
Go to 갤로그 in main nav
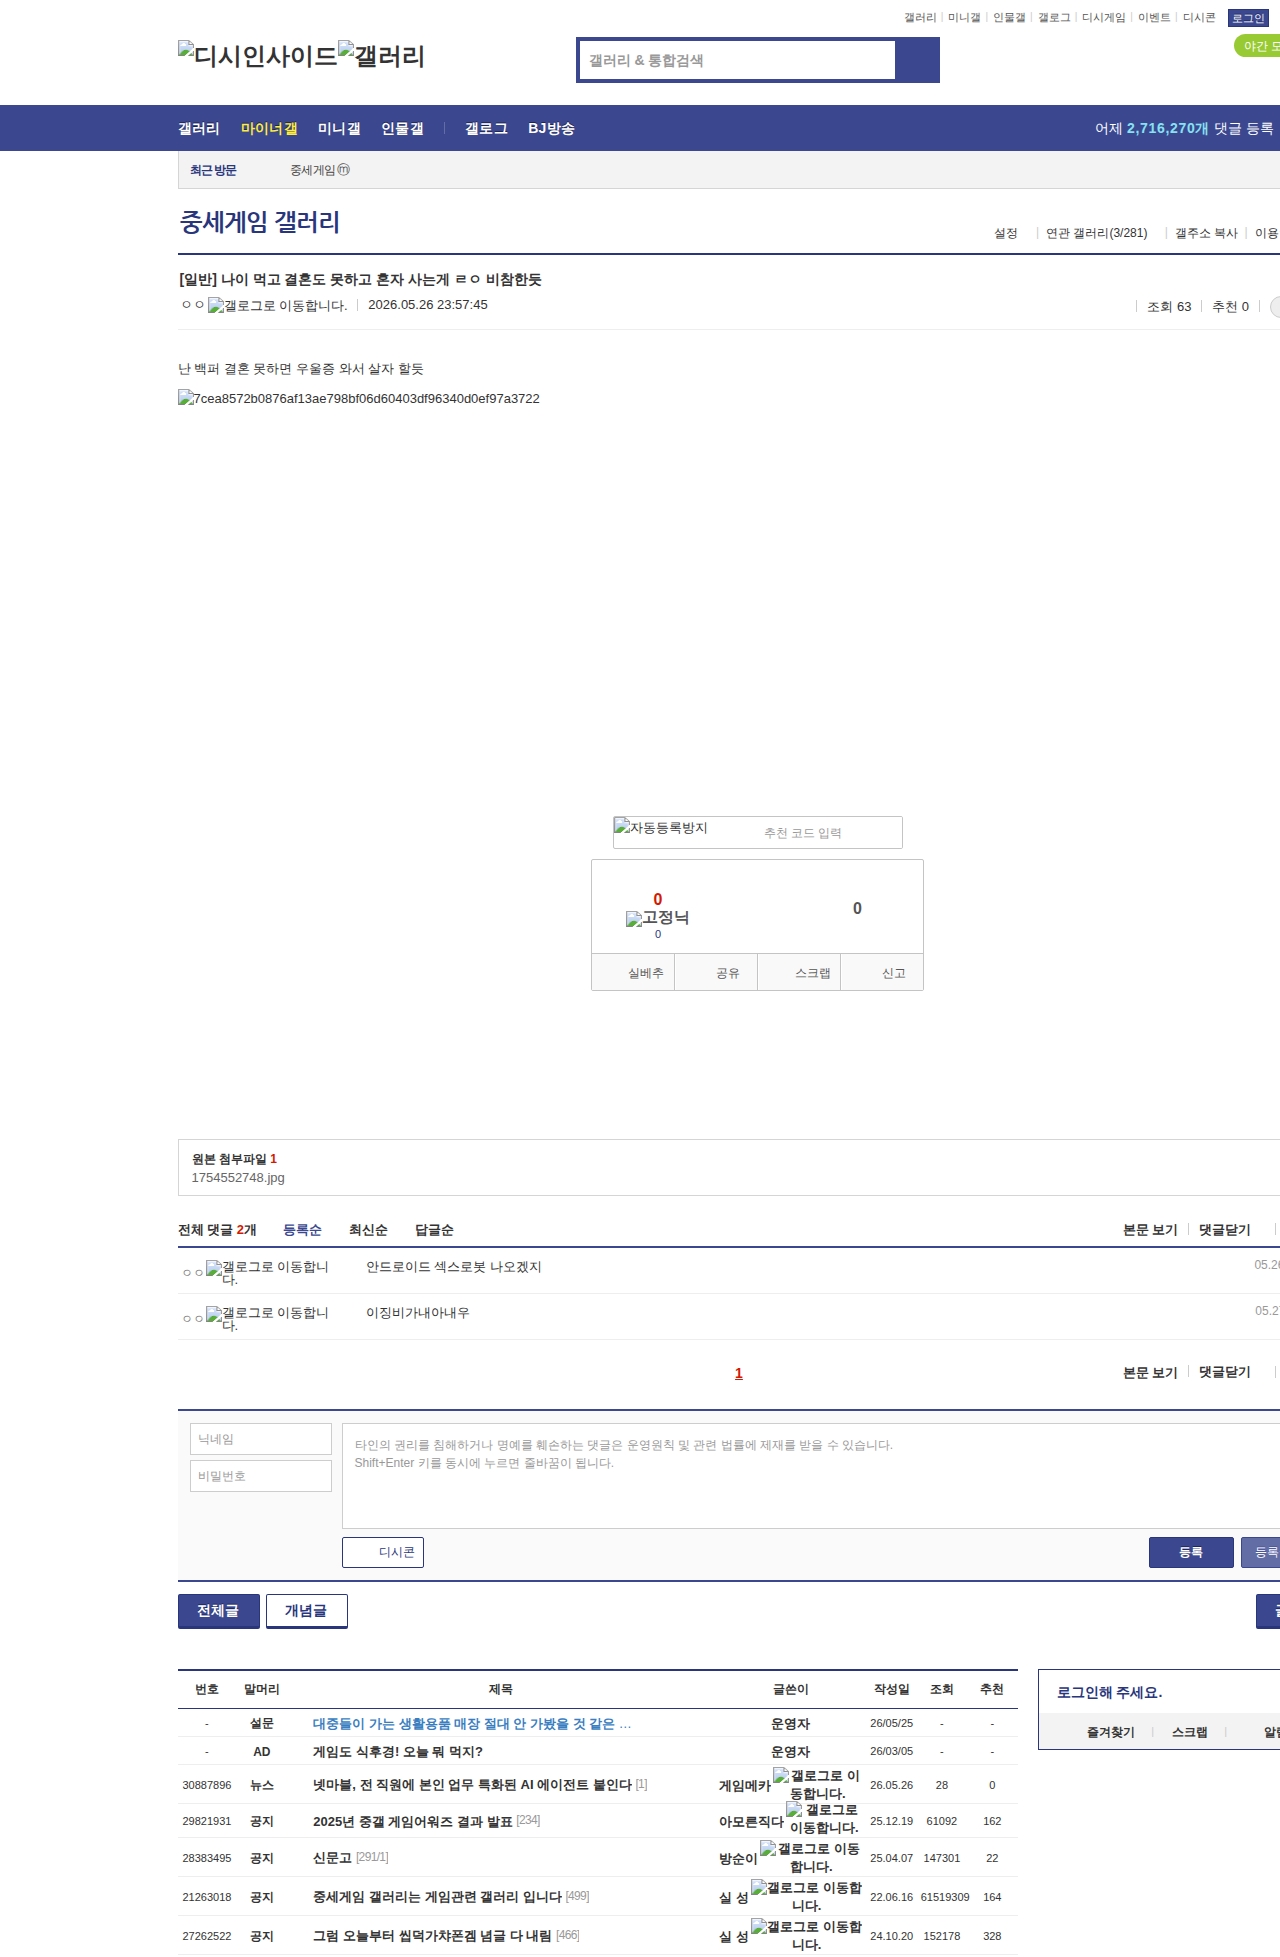point(486,128)
